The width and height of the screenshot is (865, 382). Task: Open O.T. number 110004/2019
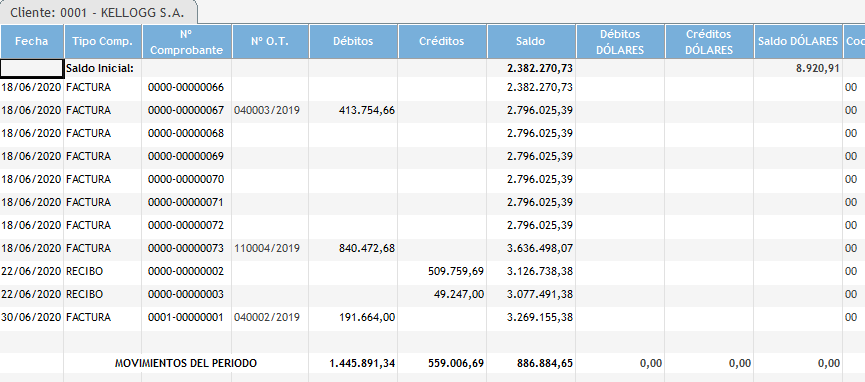pyautogui.click(x=267, y=248)
